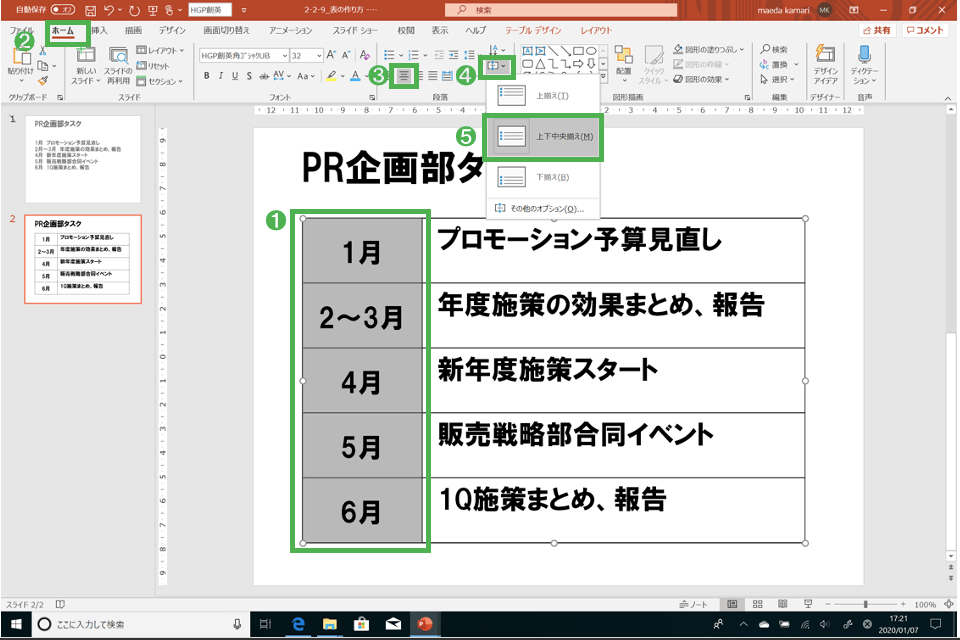Open the font size 32 dropdown
Screen dimensions: 960x640
pos(319,56)
